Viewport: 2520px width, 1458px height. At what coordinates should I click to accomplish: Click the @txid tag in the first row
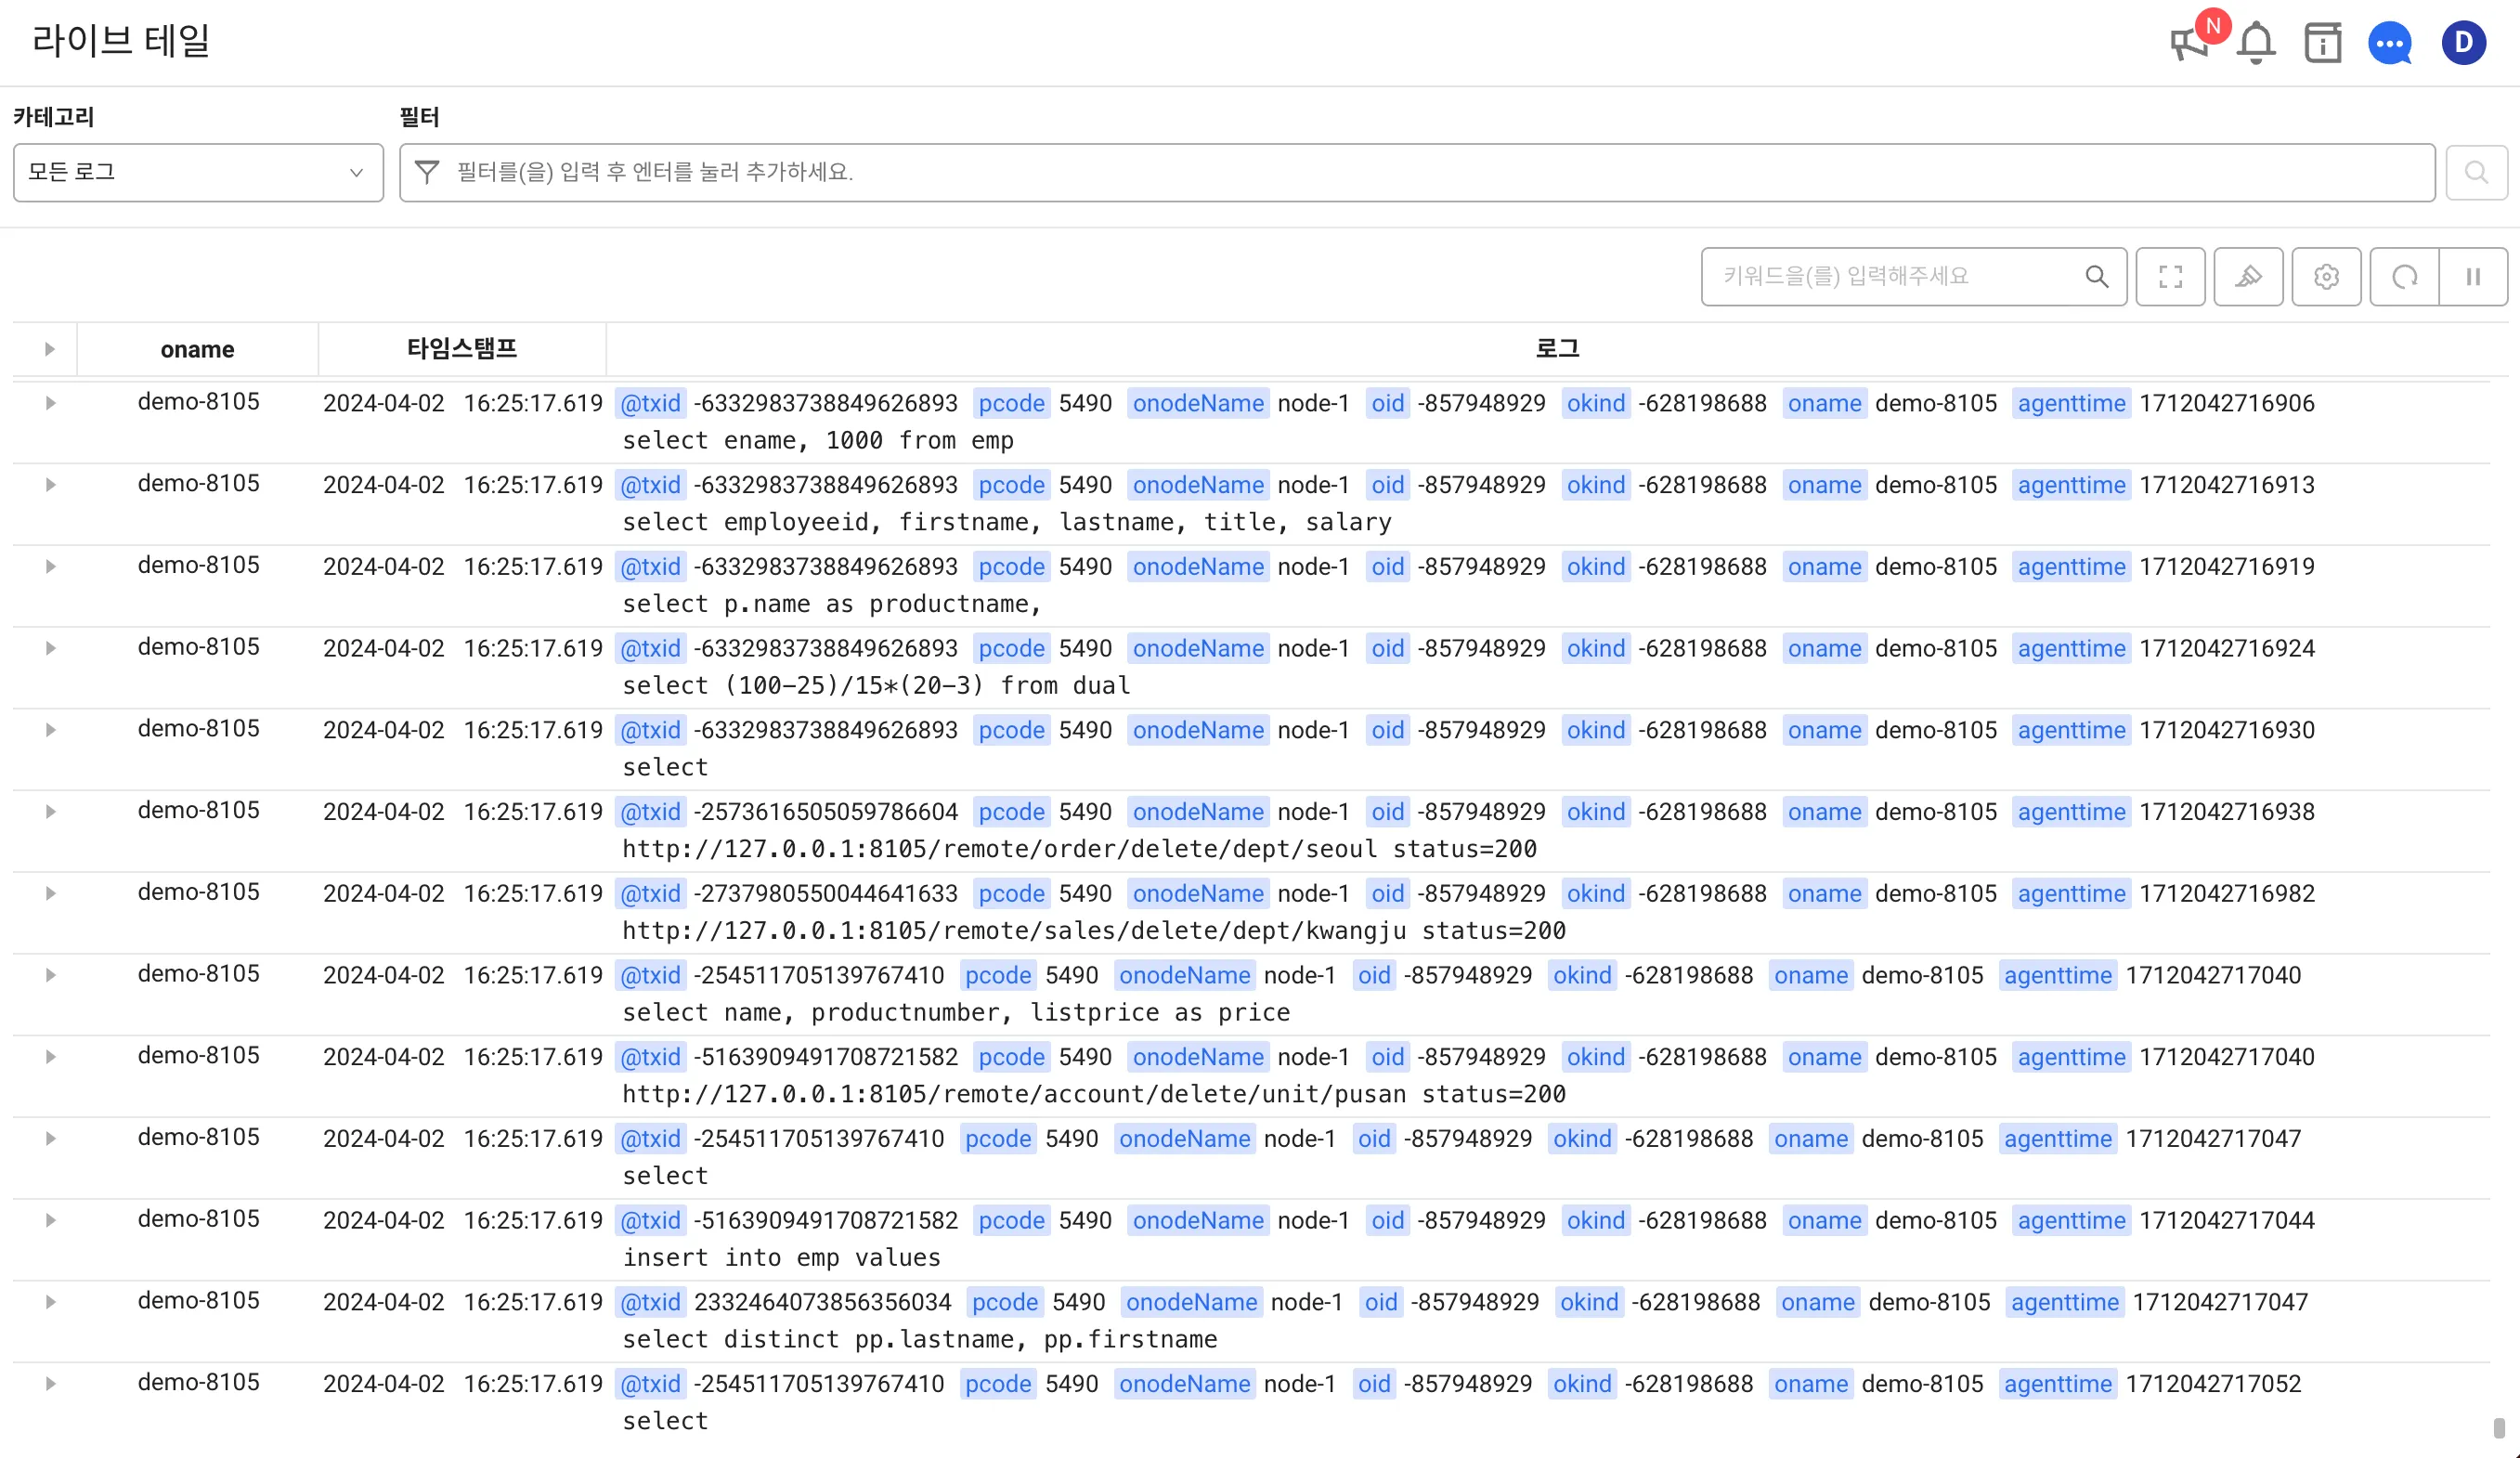(x=650, y=403)
